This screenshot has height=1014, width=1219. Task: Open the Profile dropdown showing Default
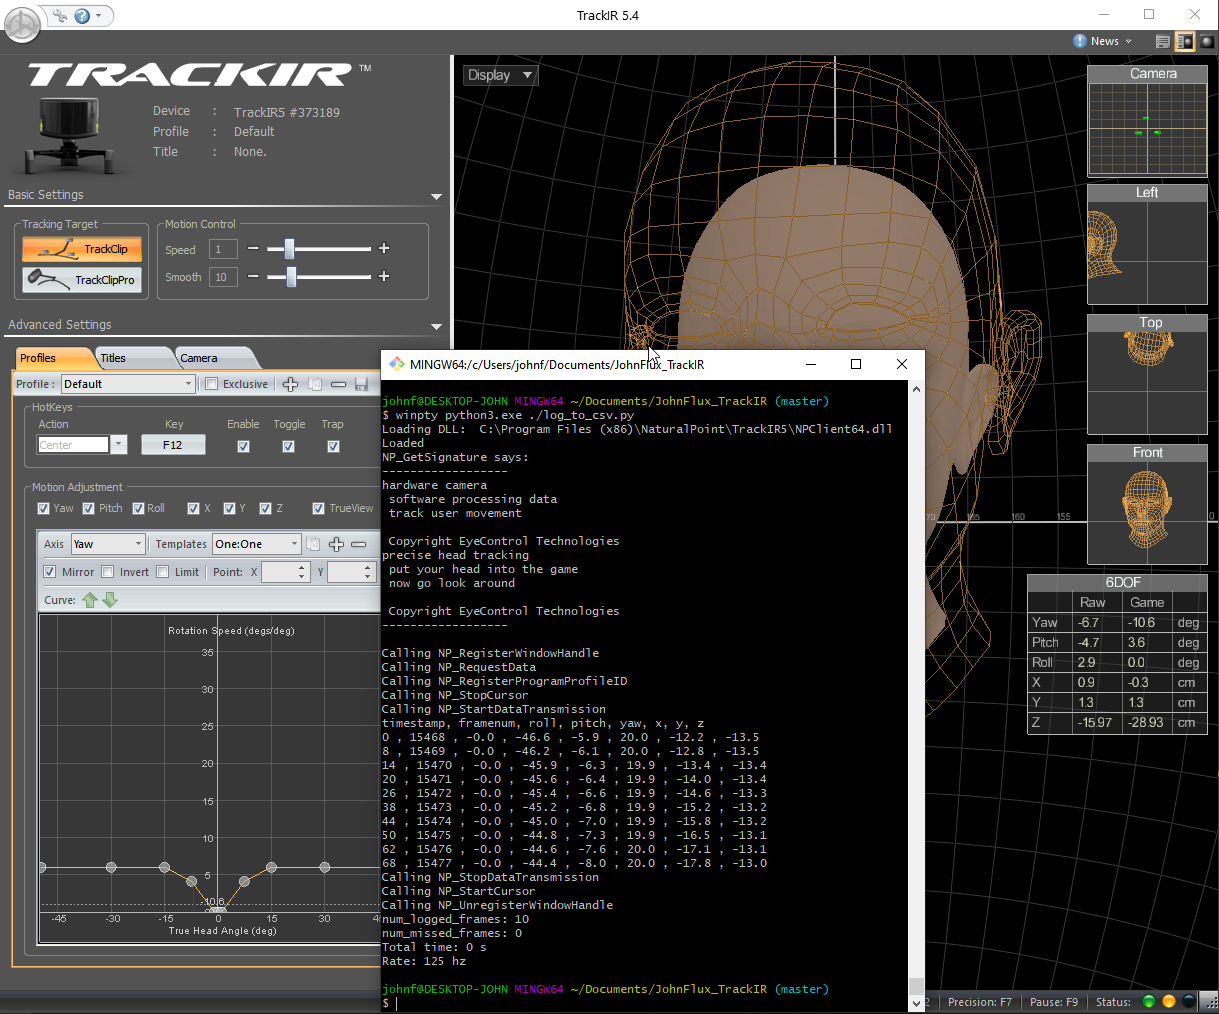(128, 384)
